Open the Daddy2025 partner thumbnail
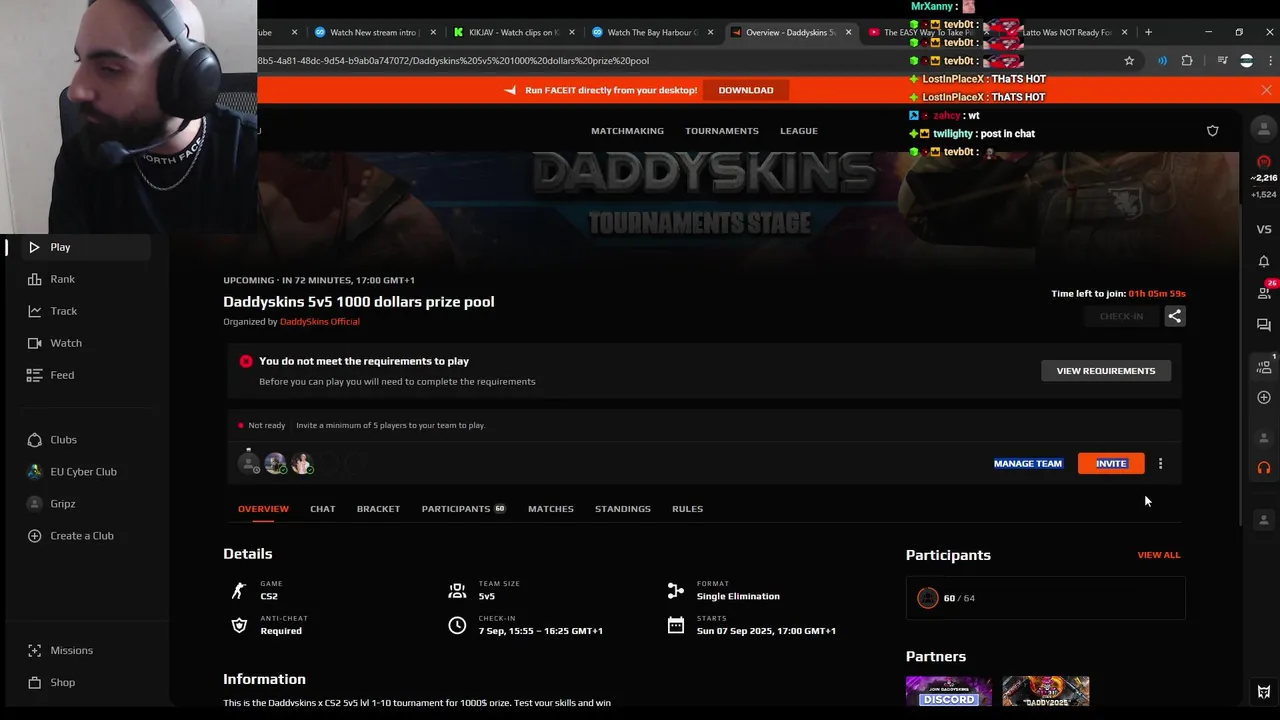The width and height of the screenshot is (1280, 720). tap(1046, 692)
